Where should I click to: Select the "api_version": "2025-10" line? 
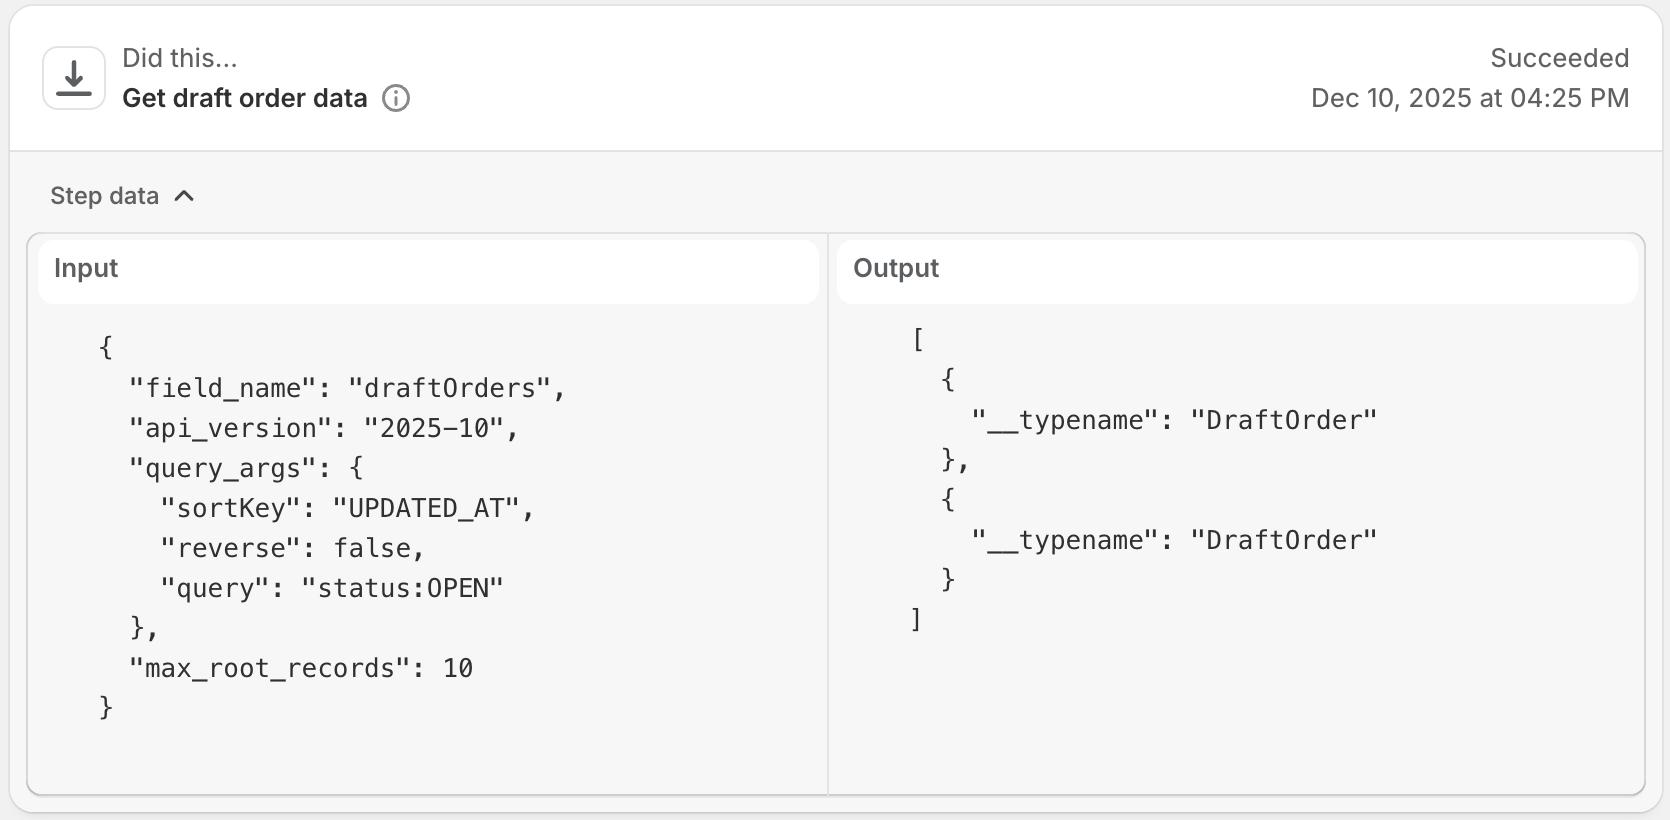(x=324, y=428)
